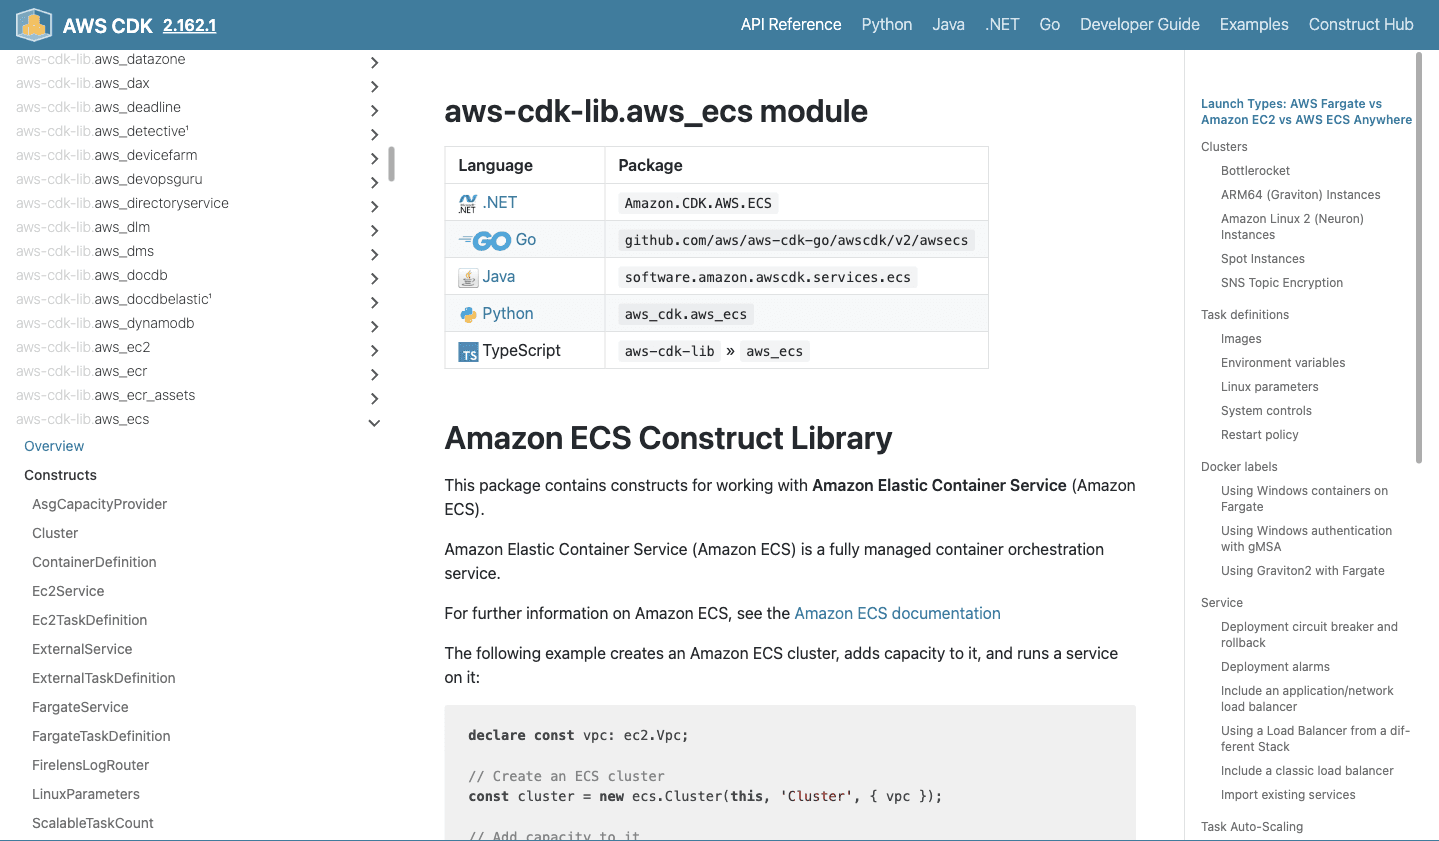The width and height of the screenshot is (1439, 841).
Task: Expand the aws_detective module chevron
Action: point(374,134)
